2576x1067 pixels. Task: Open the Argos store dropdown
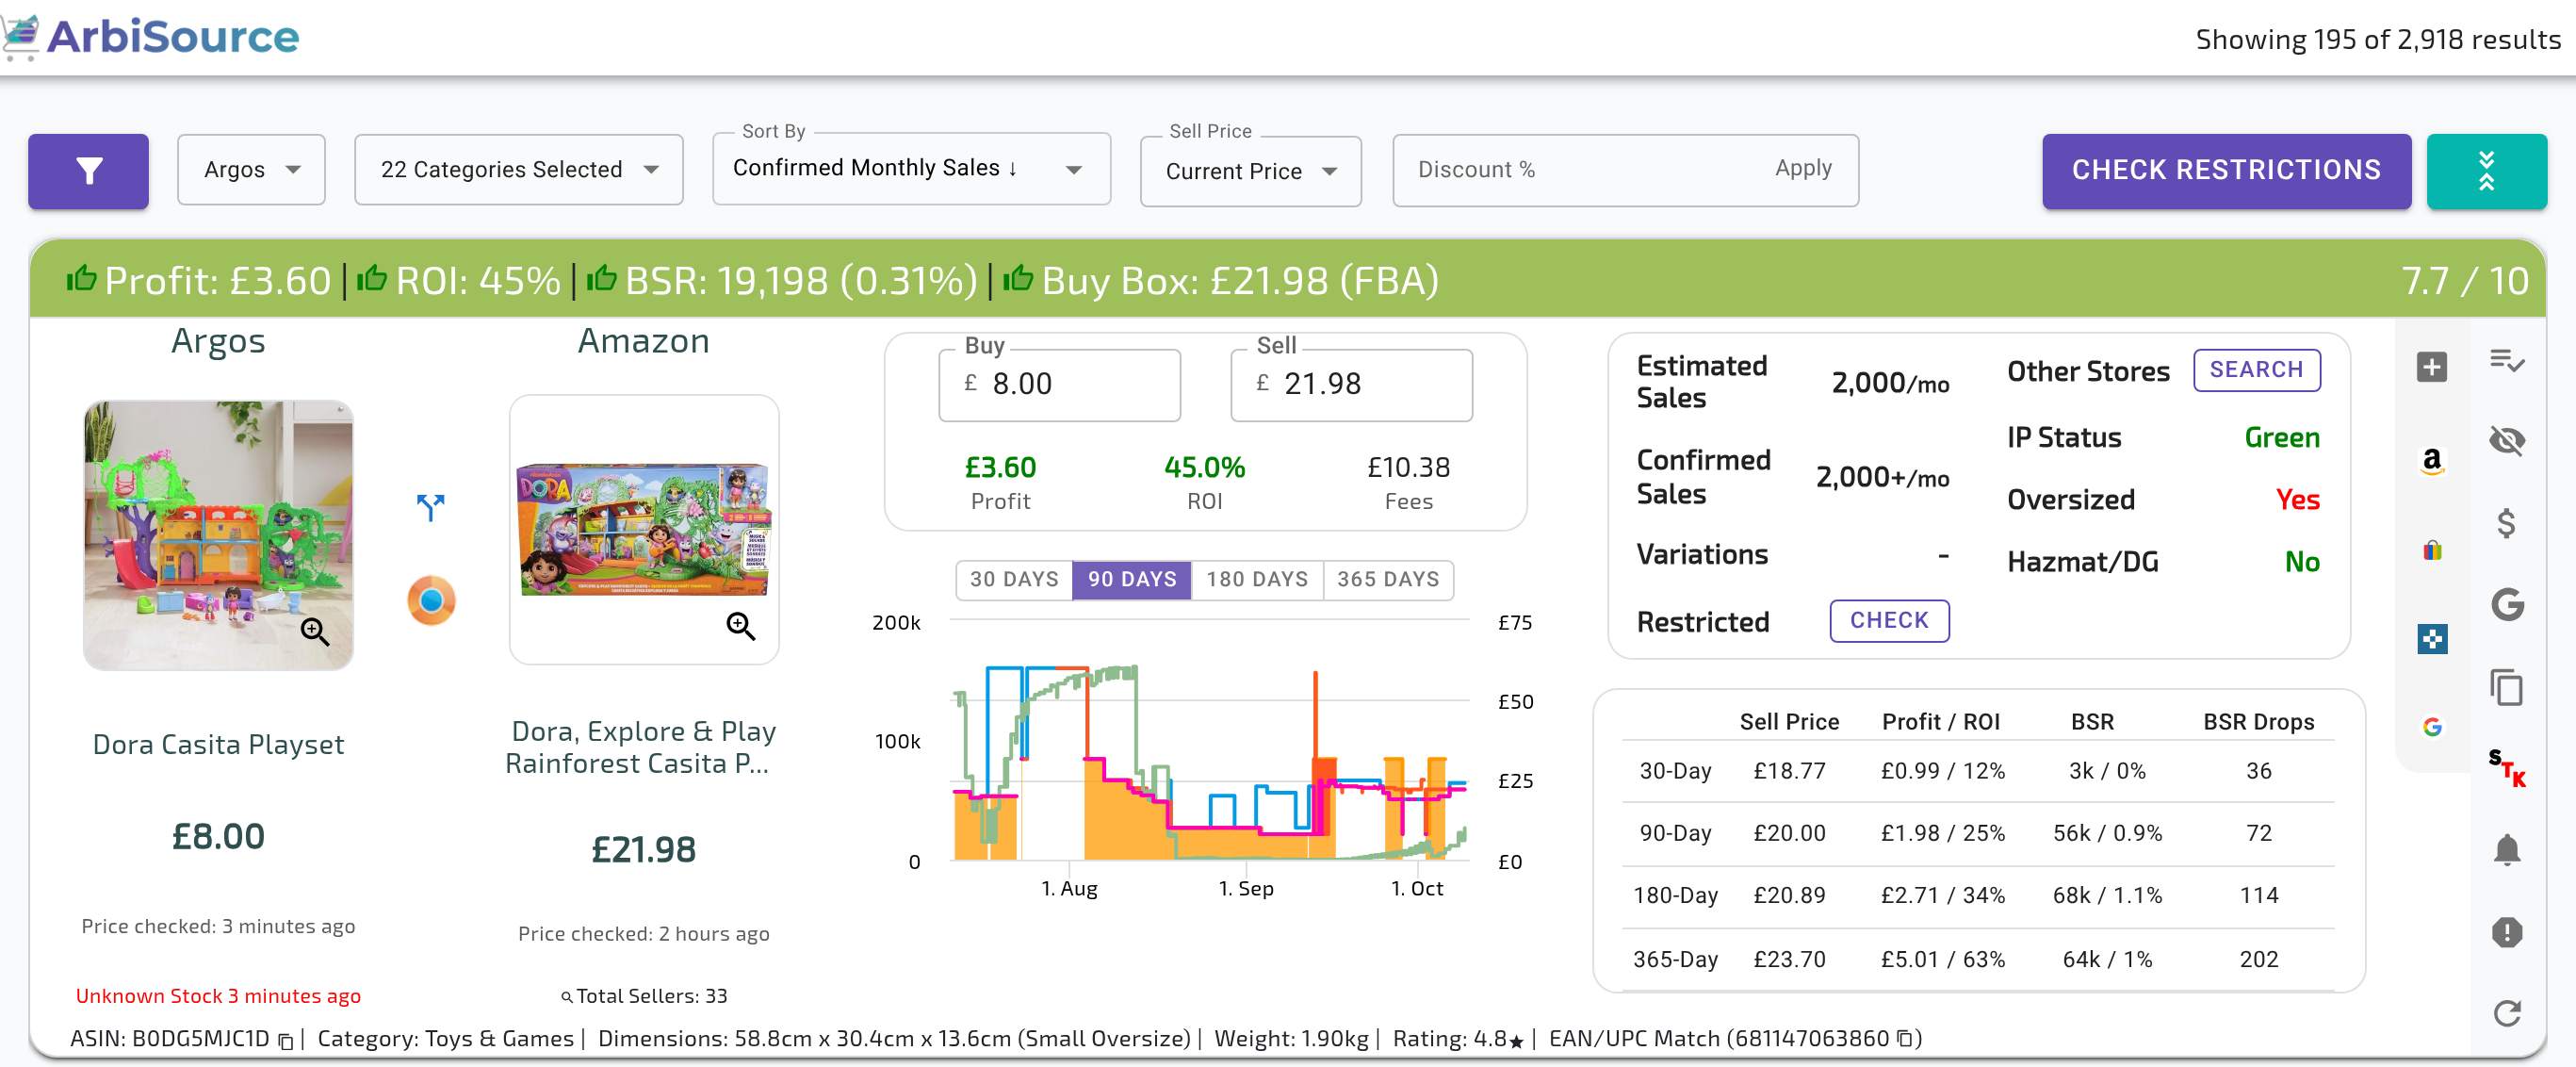coord(251,170)
